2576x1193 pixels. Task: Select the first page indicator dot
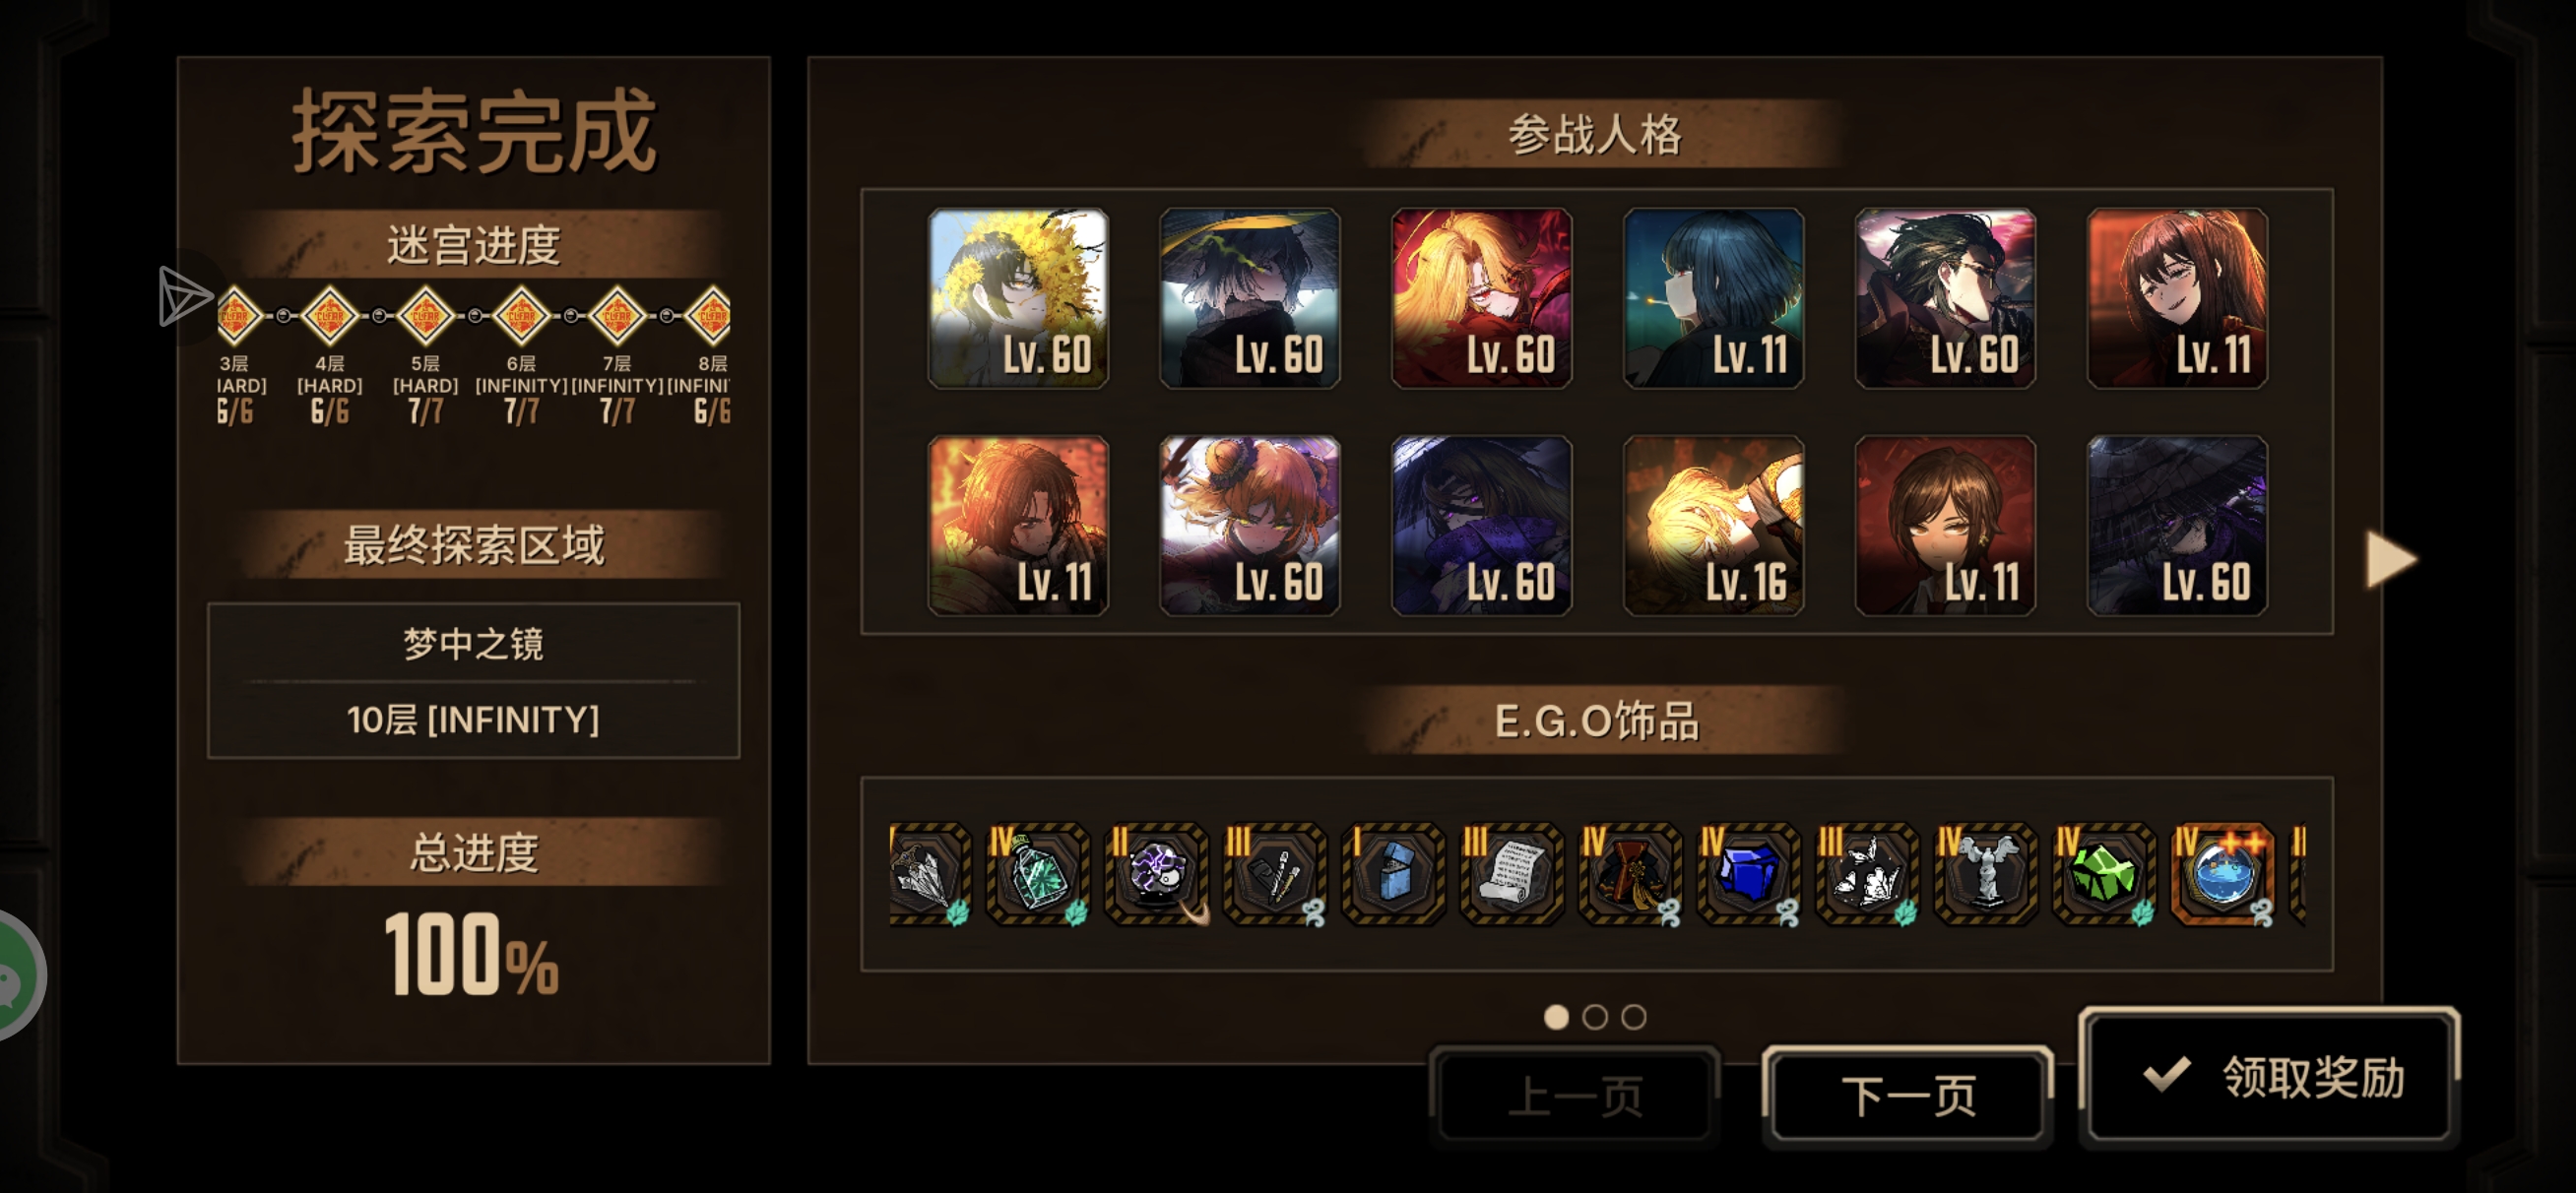click(1556, 1017)
